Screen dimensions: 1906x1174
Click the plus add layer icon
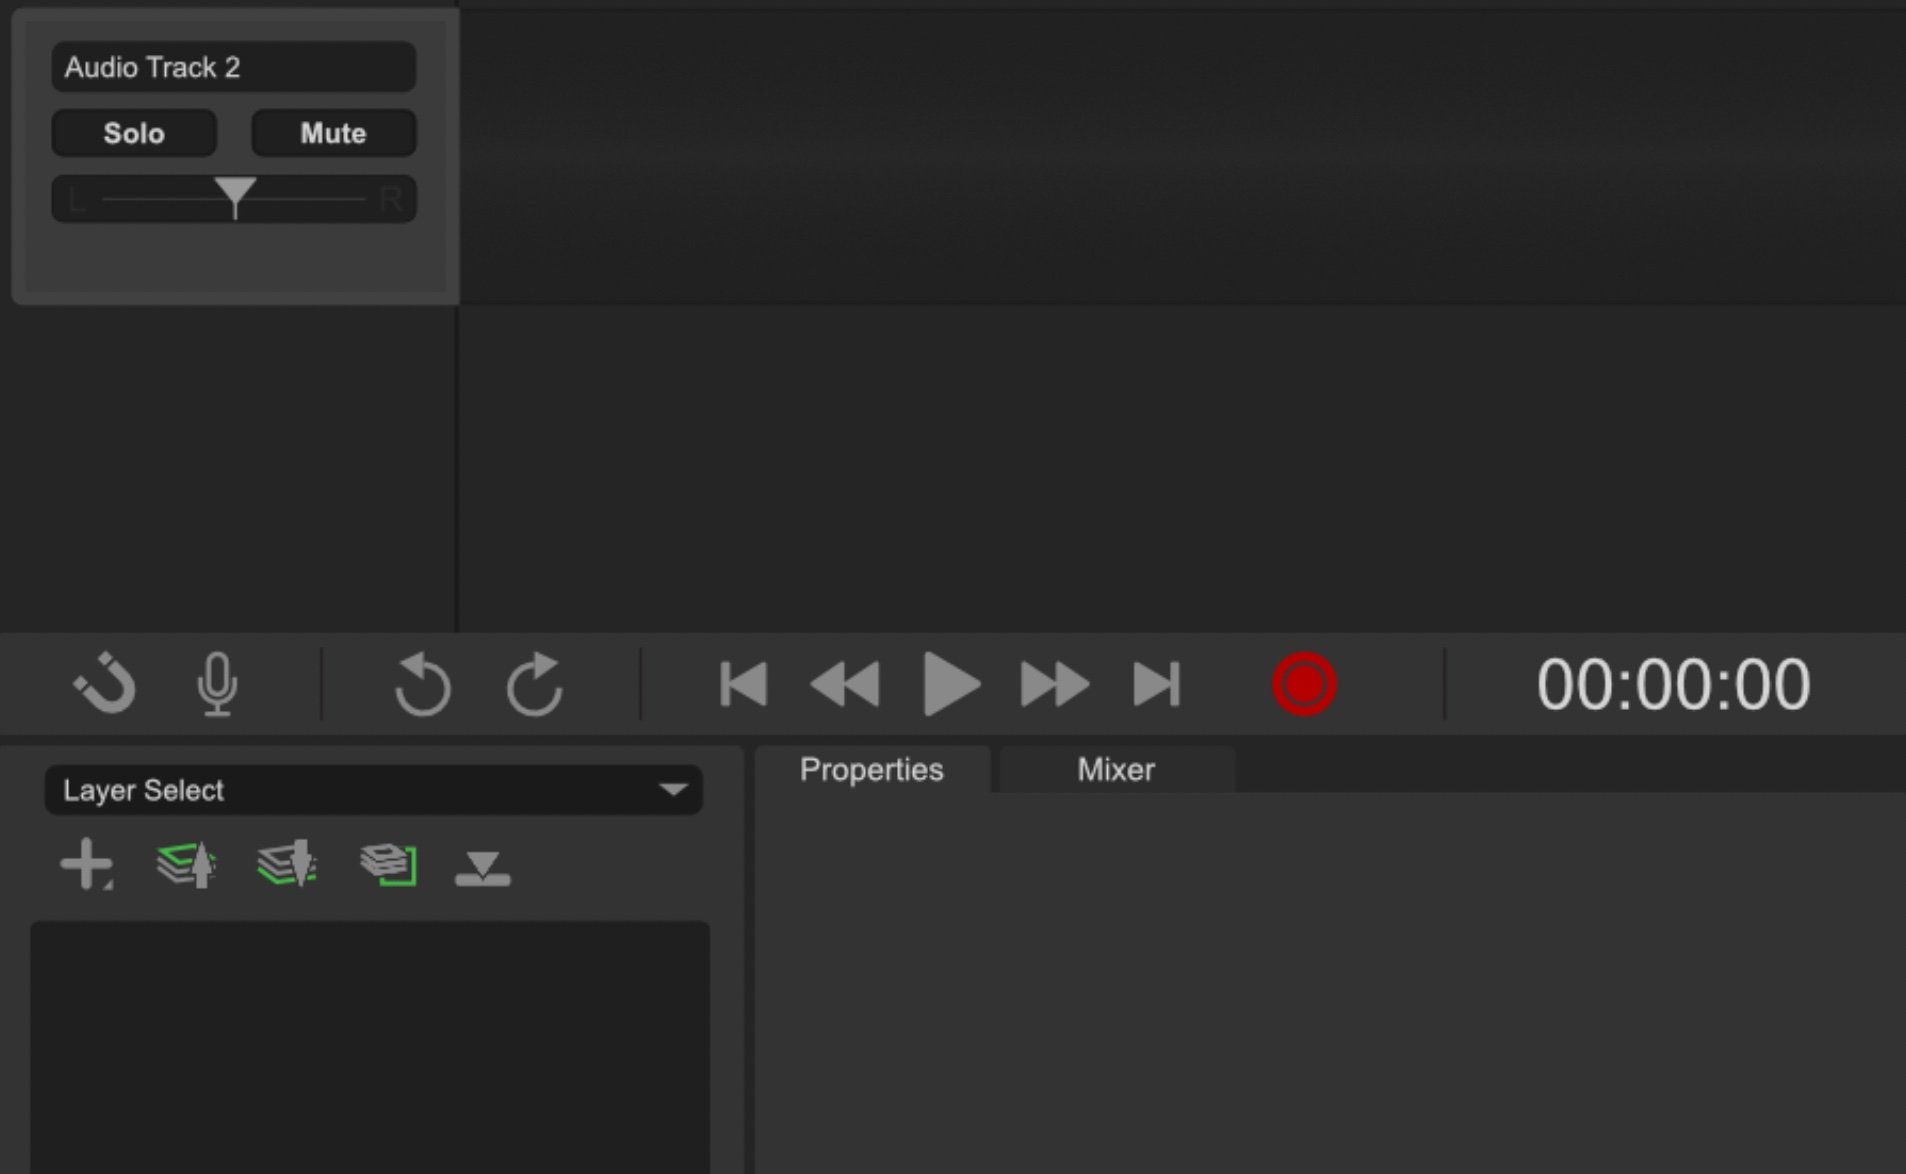87,864
